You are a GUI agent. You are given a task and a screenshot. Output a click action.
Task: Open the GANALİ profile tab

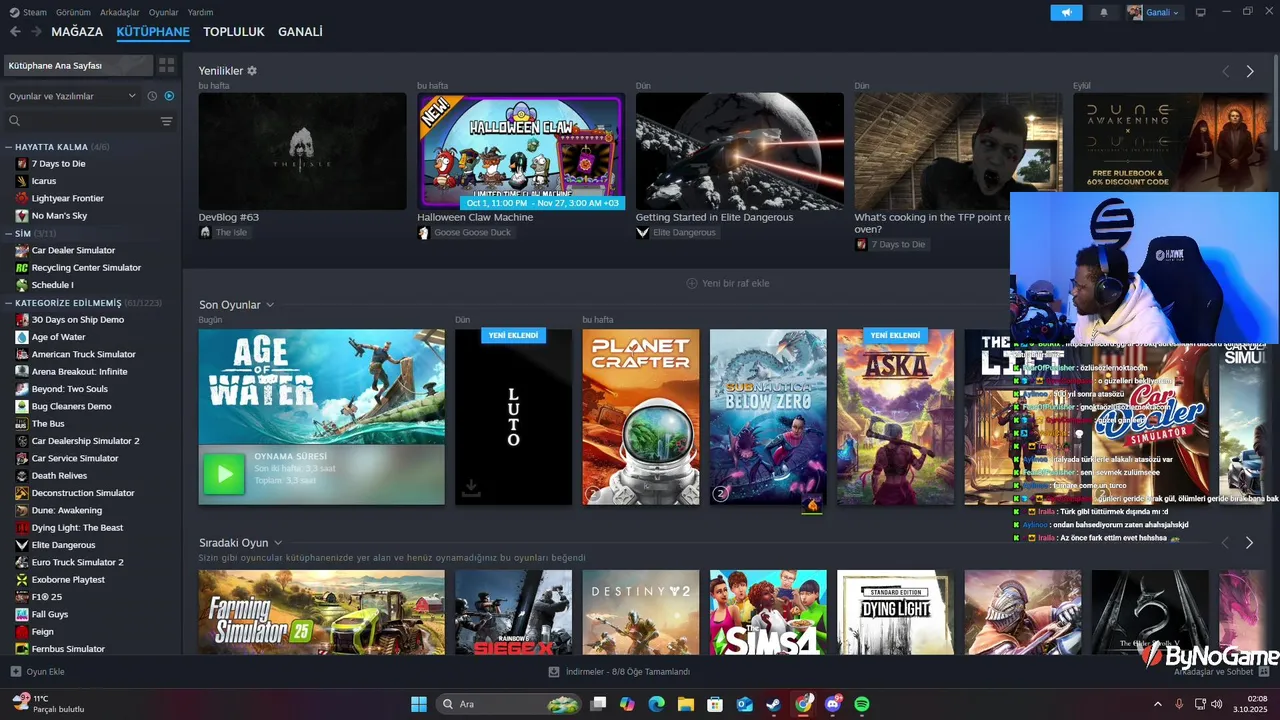point(300,32)
